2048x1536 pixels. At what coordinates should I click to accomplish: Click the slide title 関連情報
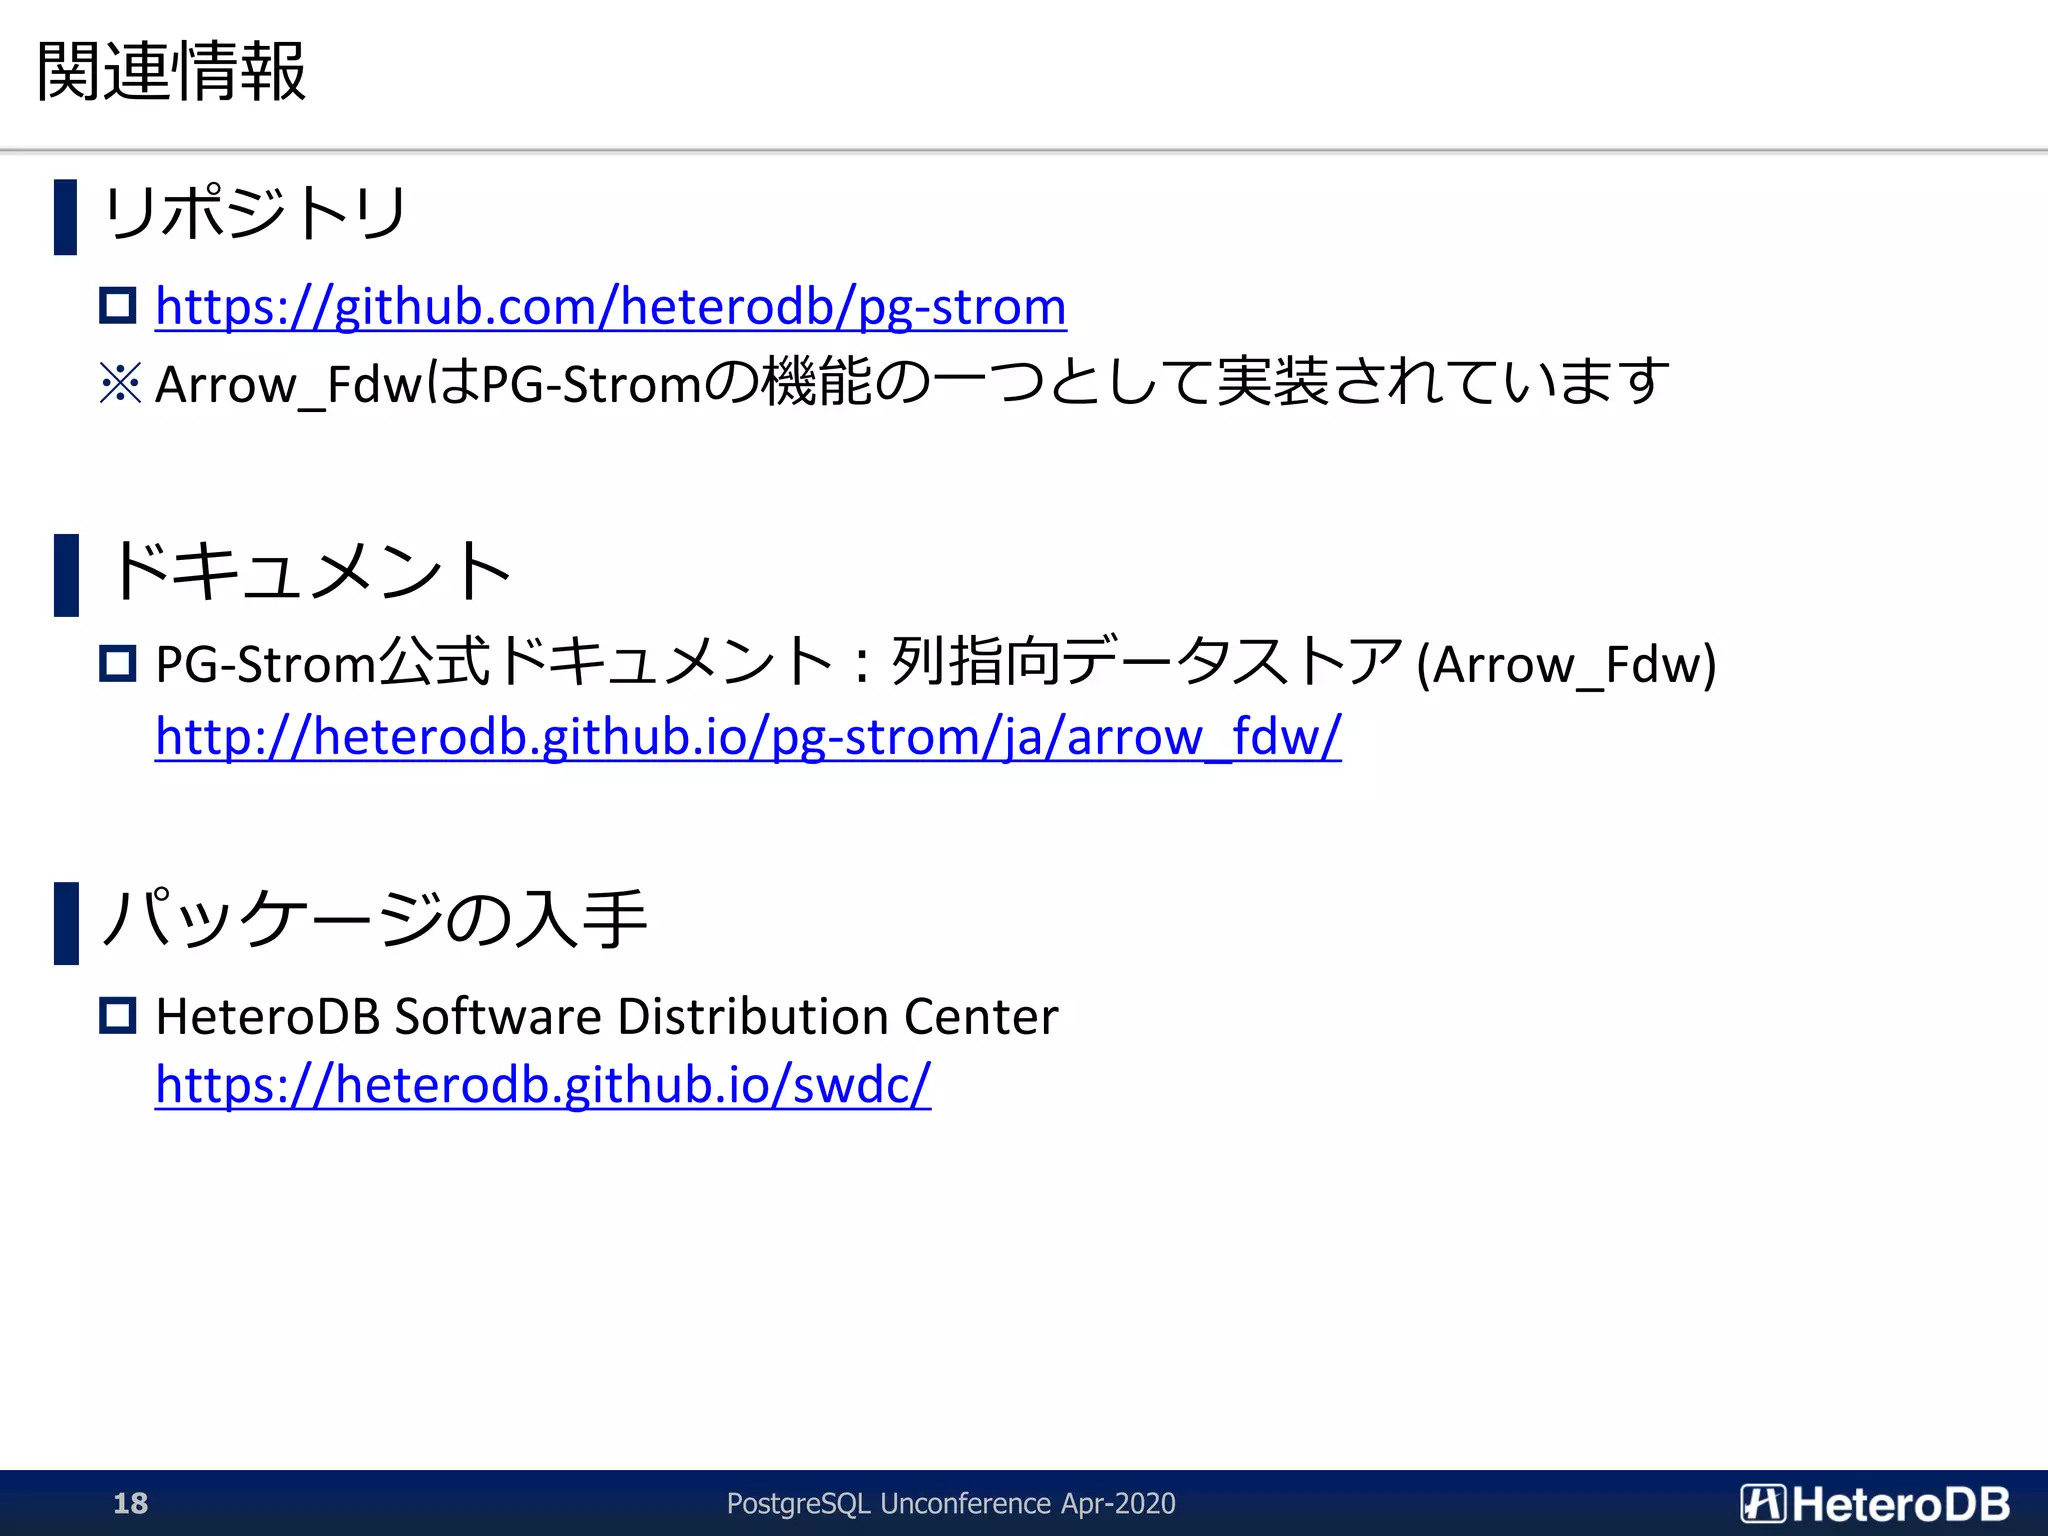tap(171, 71)
